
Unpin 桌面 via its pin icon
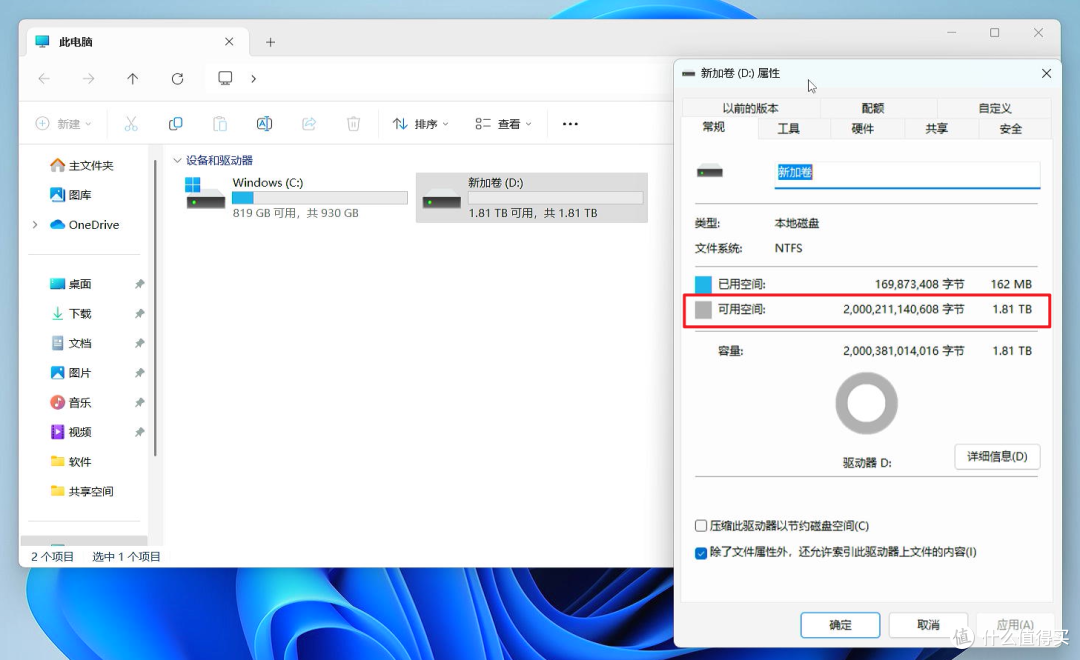click(x=139, y=284)
